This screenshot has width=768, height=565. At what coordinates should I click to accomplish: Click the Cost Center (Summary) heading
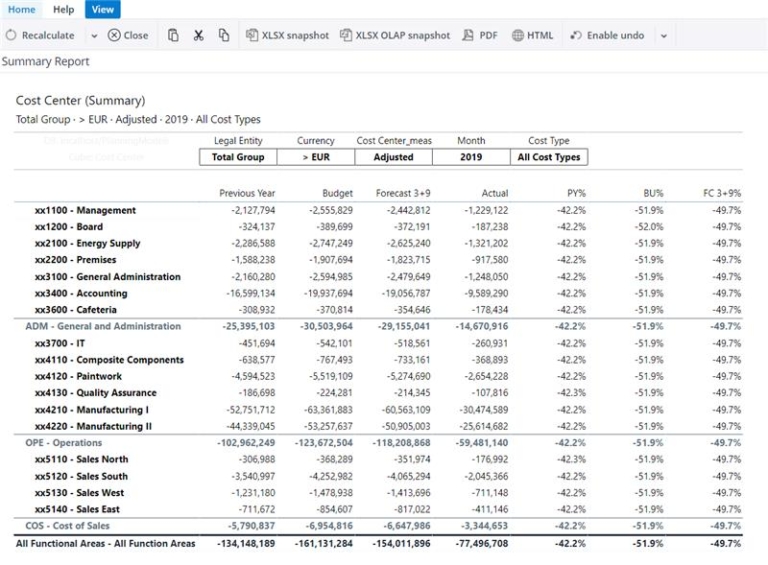point(80,100)
